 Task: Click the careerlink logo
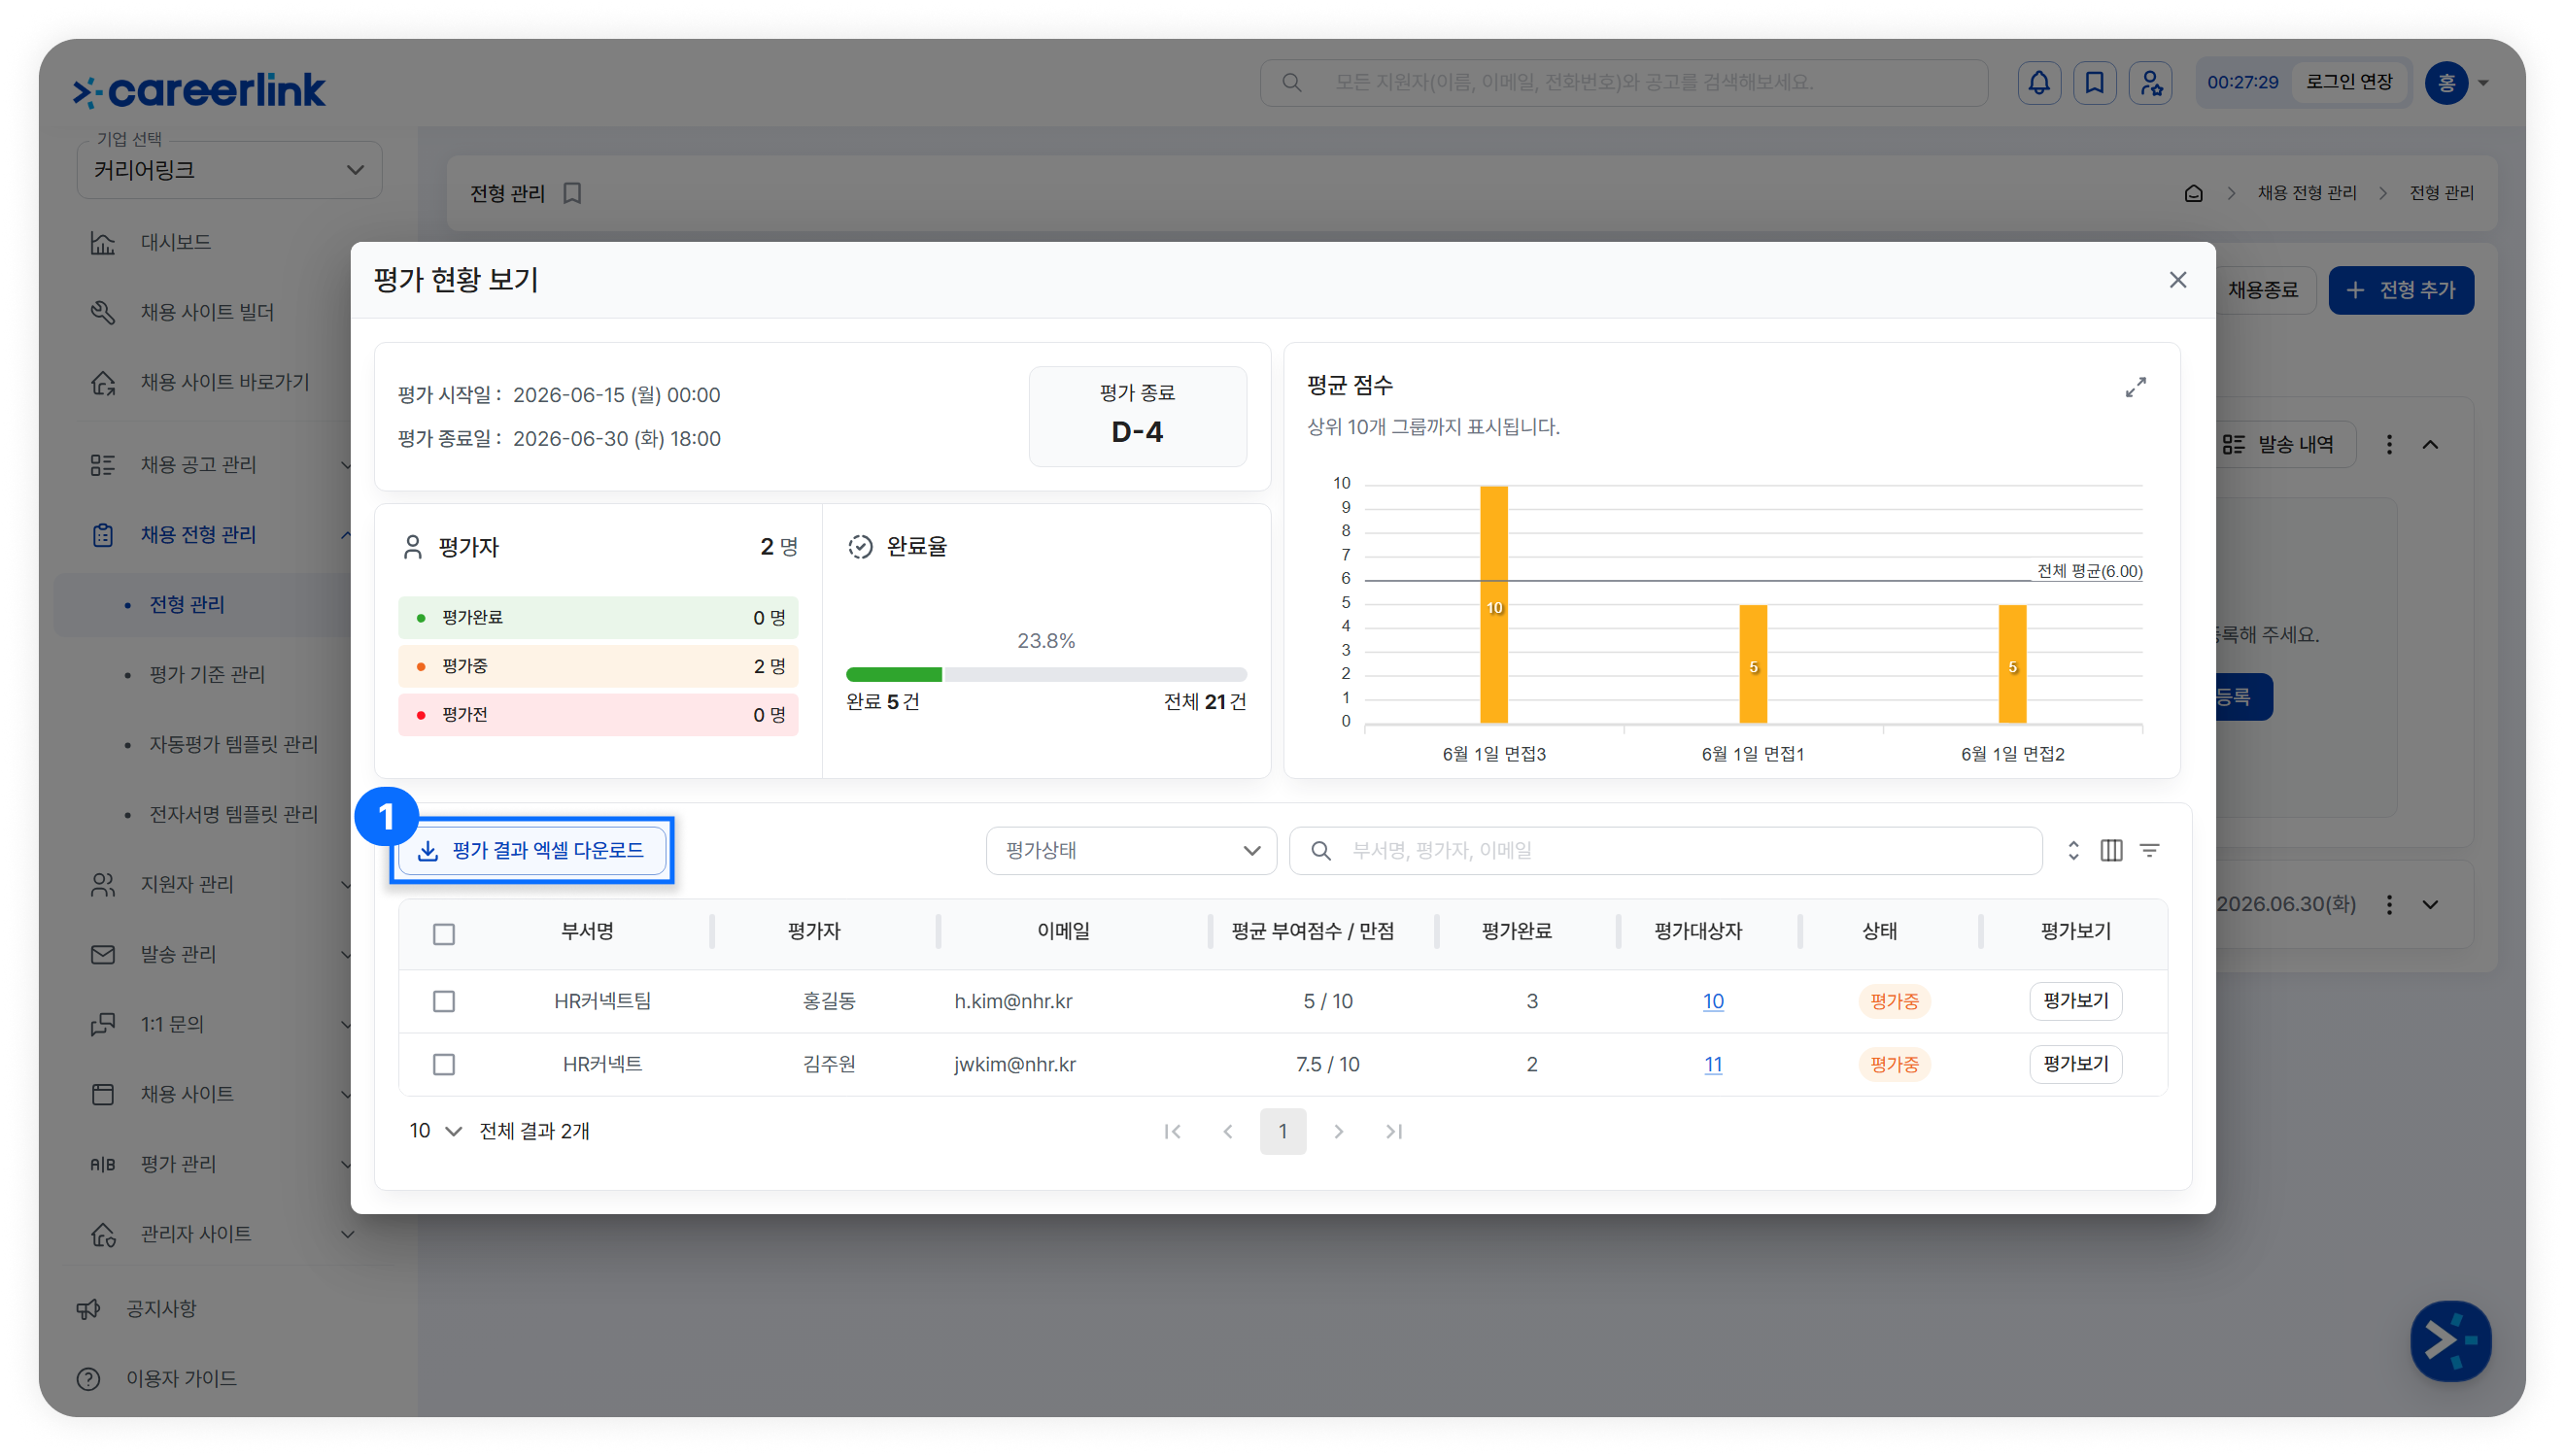coord(199,90)
